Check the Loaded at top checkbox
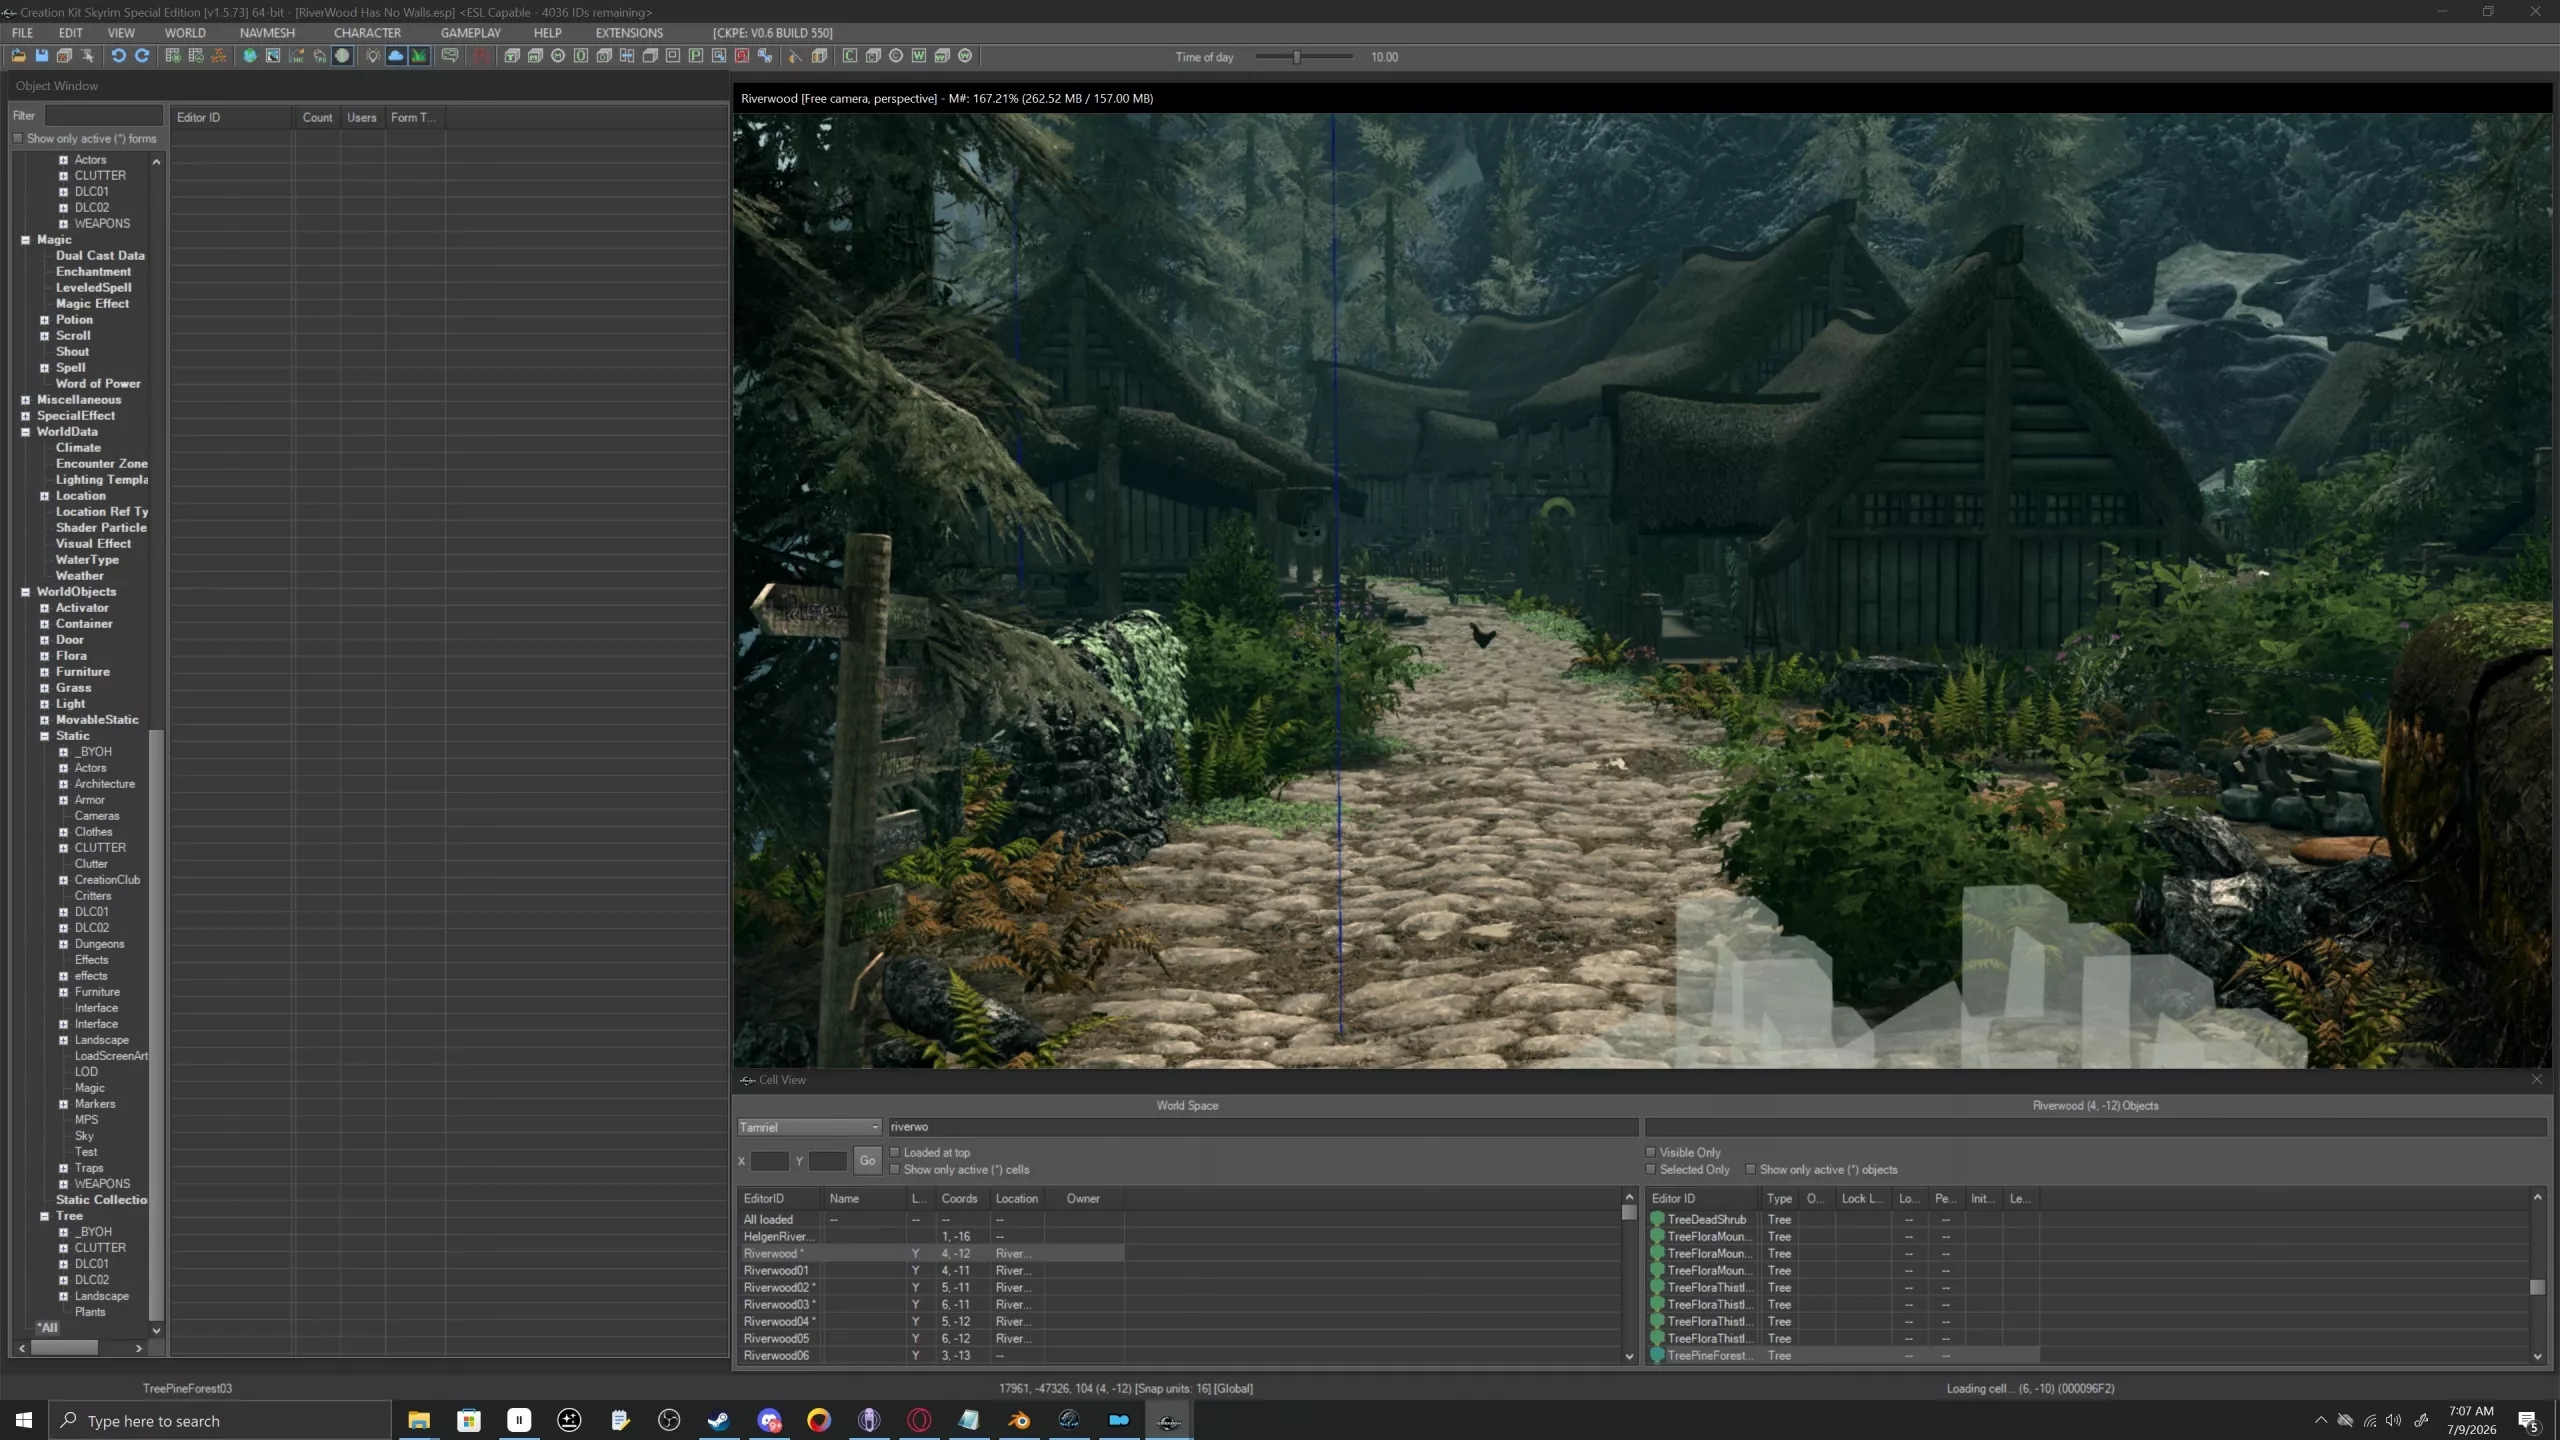Viewport: 2560px width, 1440px height. 895,1152
